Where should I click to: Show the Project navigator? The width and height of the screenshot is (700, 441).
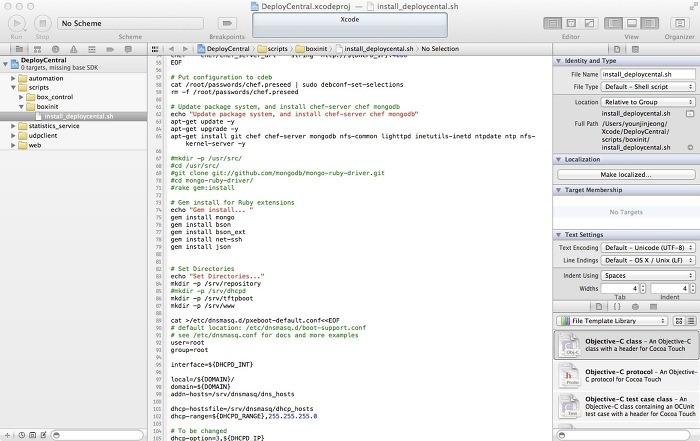(19, 49)
